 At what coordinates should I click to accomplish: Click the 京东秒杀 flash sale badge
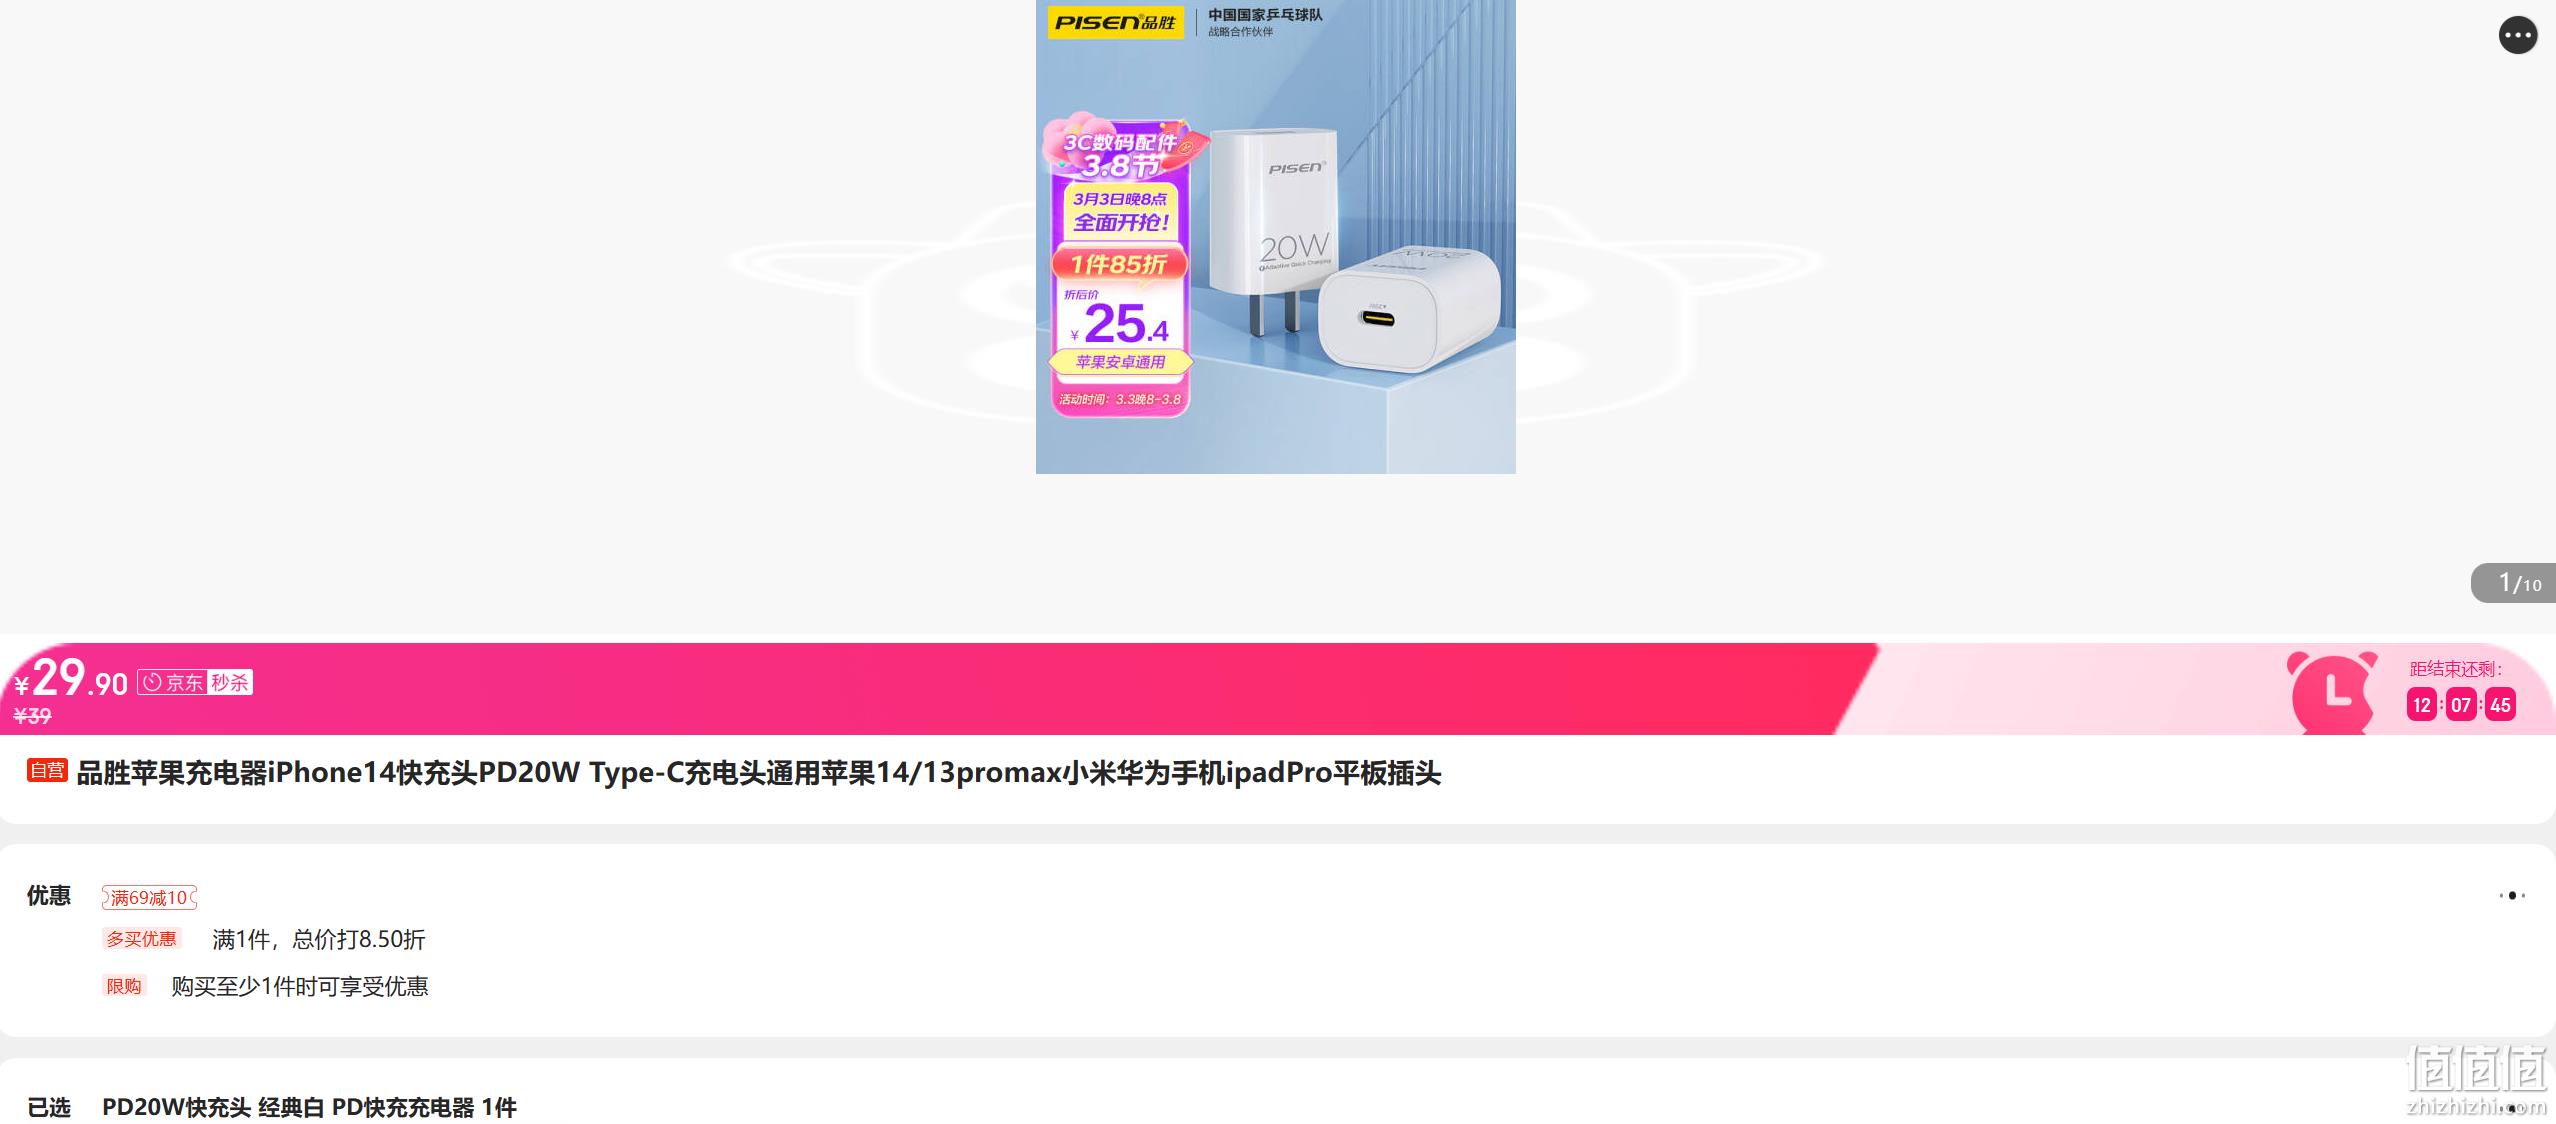[x=195, y=682]
